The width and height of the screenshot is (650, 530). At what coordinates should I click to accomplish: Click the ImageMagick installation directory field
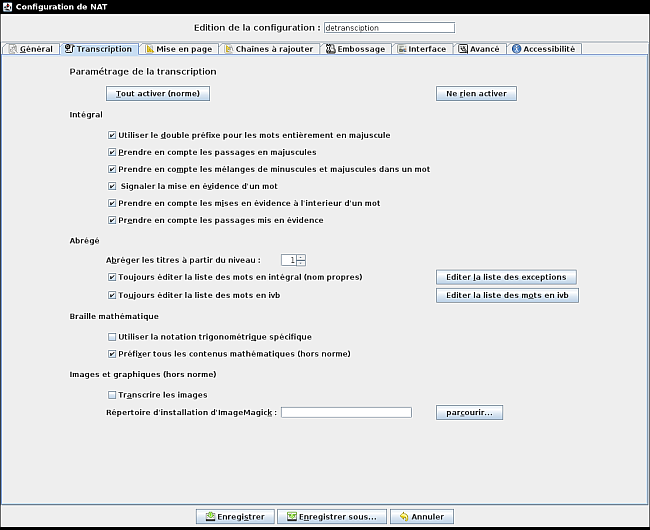[x=347, y=412]
